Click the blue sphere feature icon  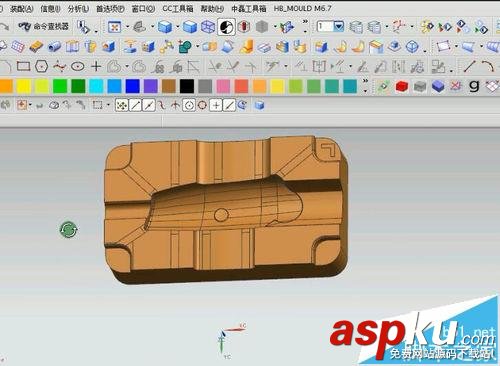tap(412, 47)
